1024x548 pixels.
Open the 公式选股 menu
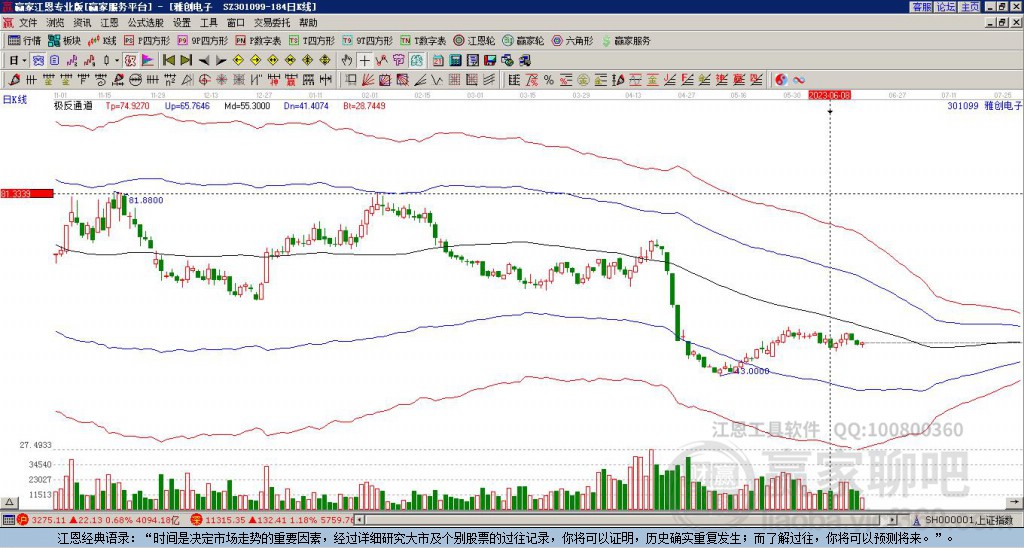tap(146, 23)
